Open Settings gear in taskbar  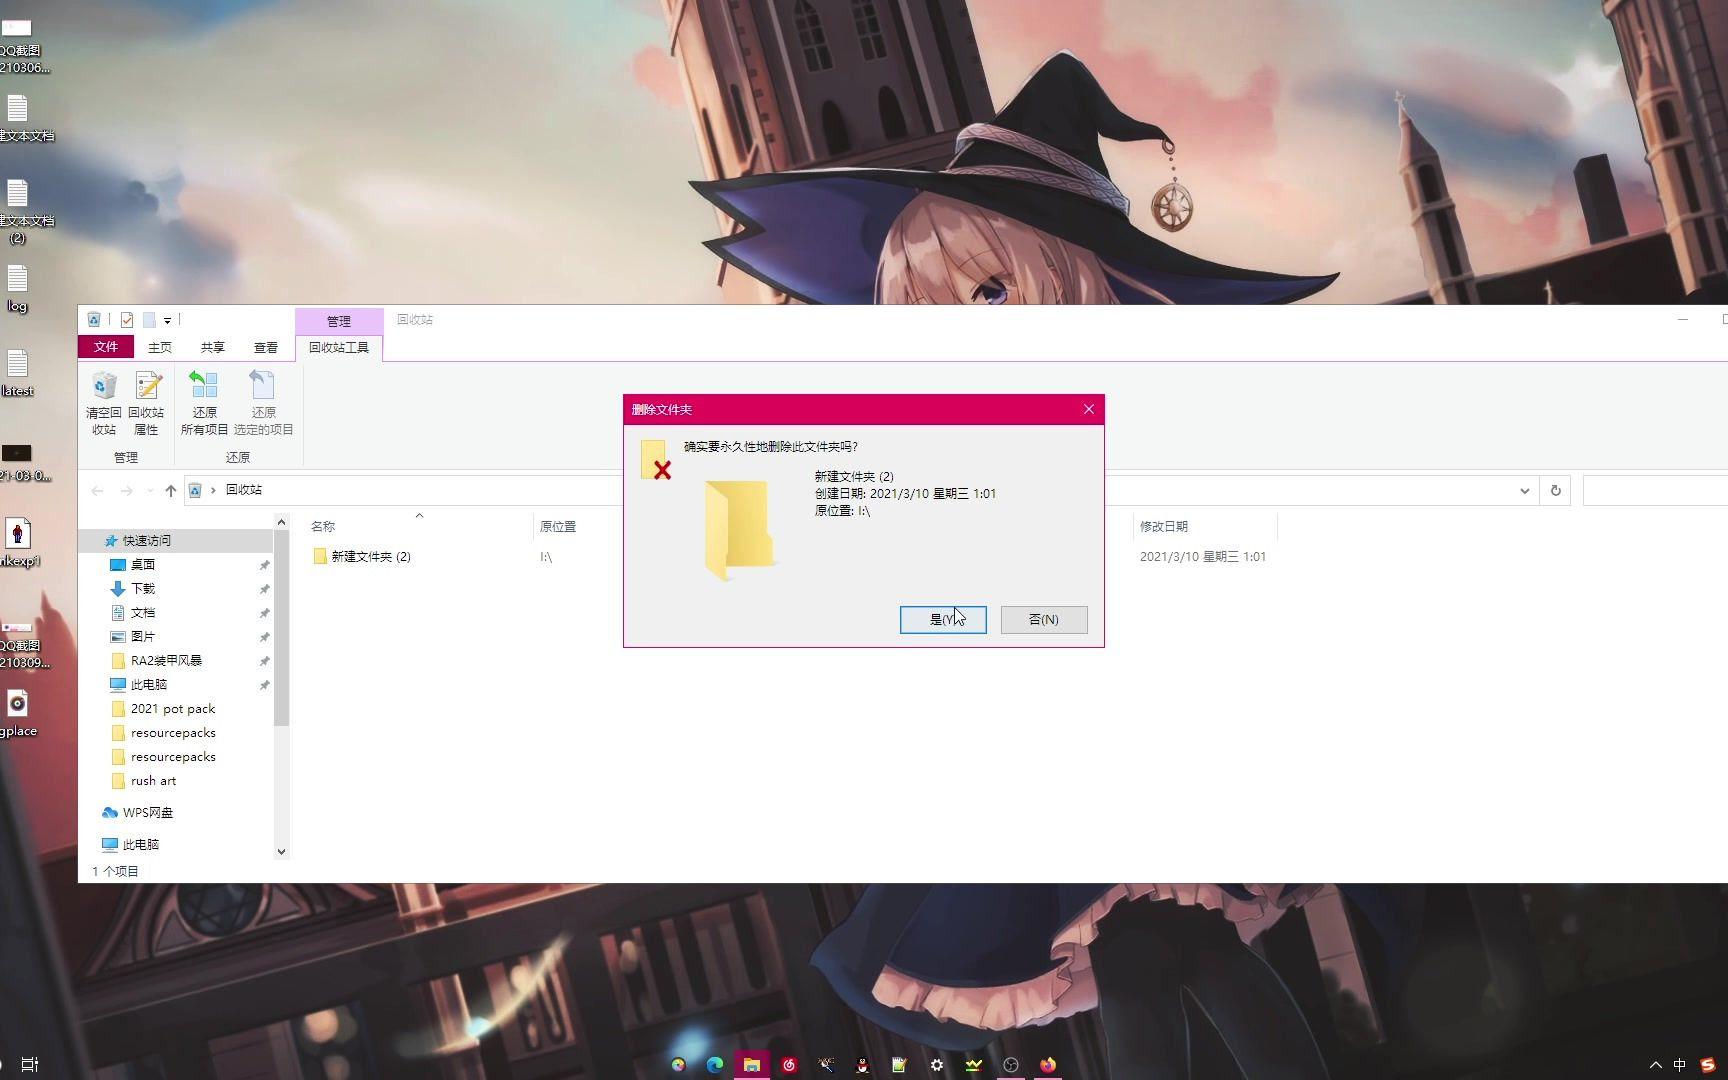pos(937,1065)
